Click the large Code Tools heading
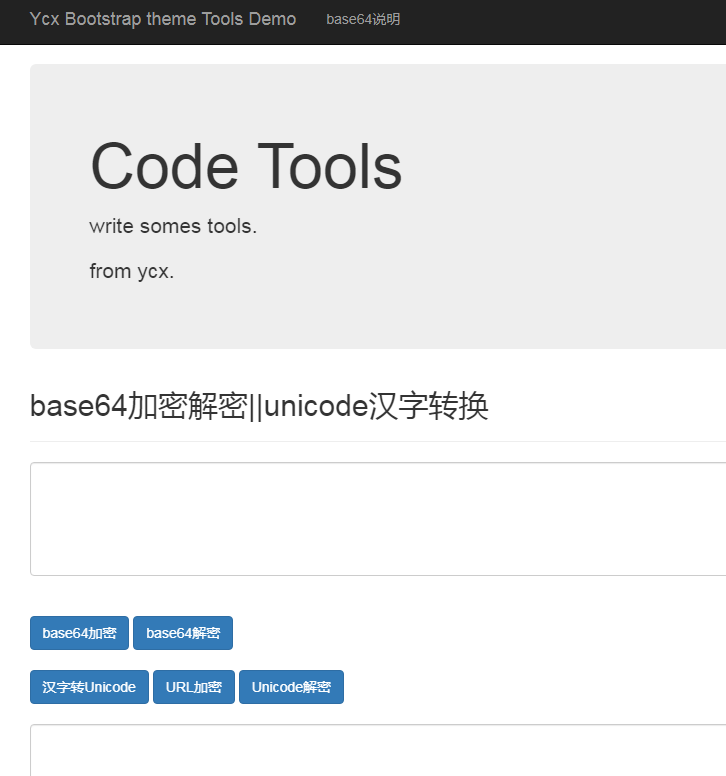726x776 pixels. tap(246, 166)
